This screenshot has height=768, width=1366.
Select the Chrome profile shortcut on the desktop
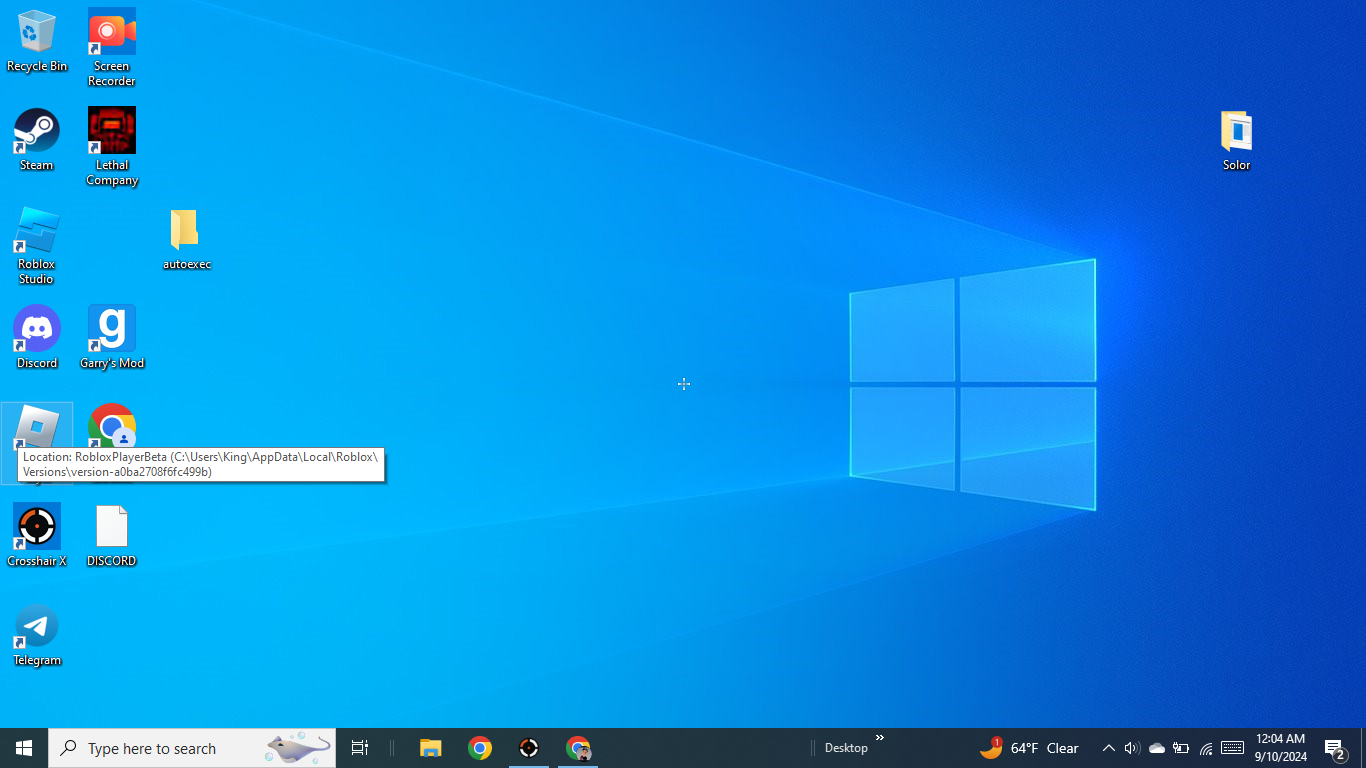[112, 428]
